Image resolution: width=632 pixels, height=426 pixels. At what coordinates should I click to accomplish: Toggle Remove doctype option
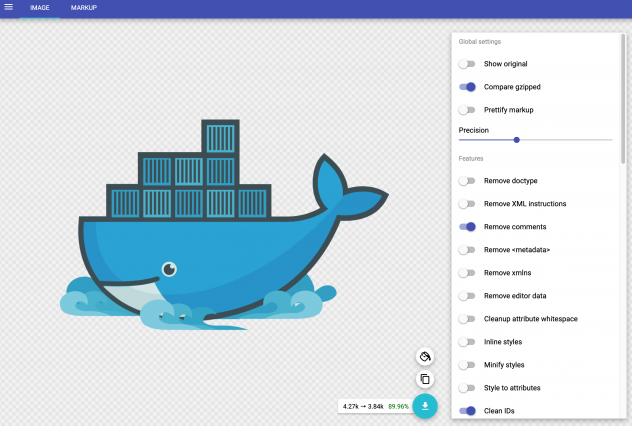(467, 181)
